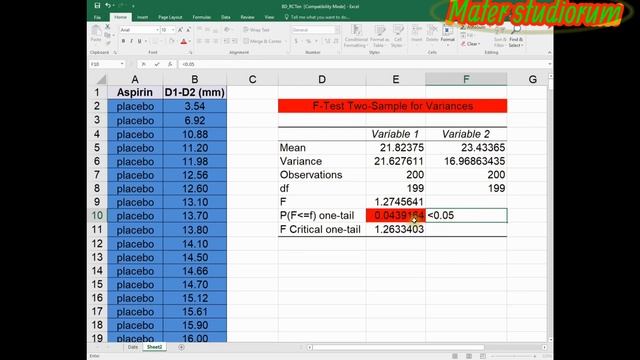Open the font name dropdown
The image size is (640, 360).
point(157,30)
